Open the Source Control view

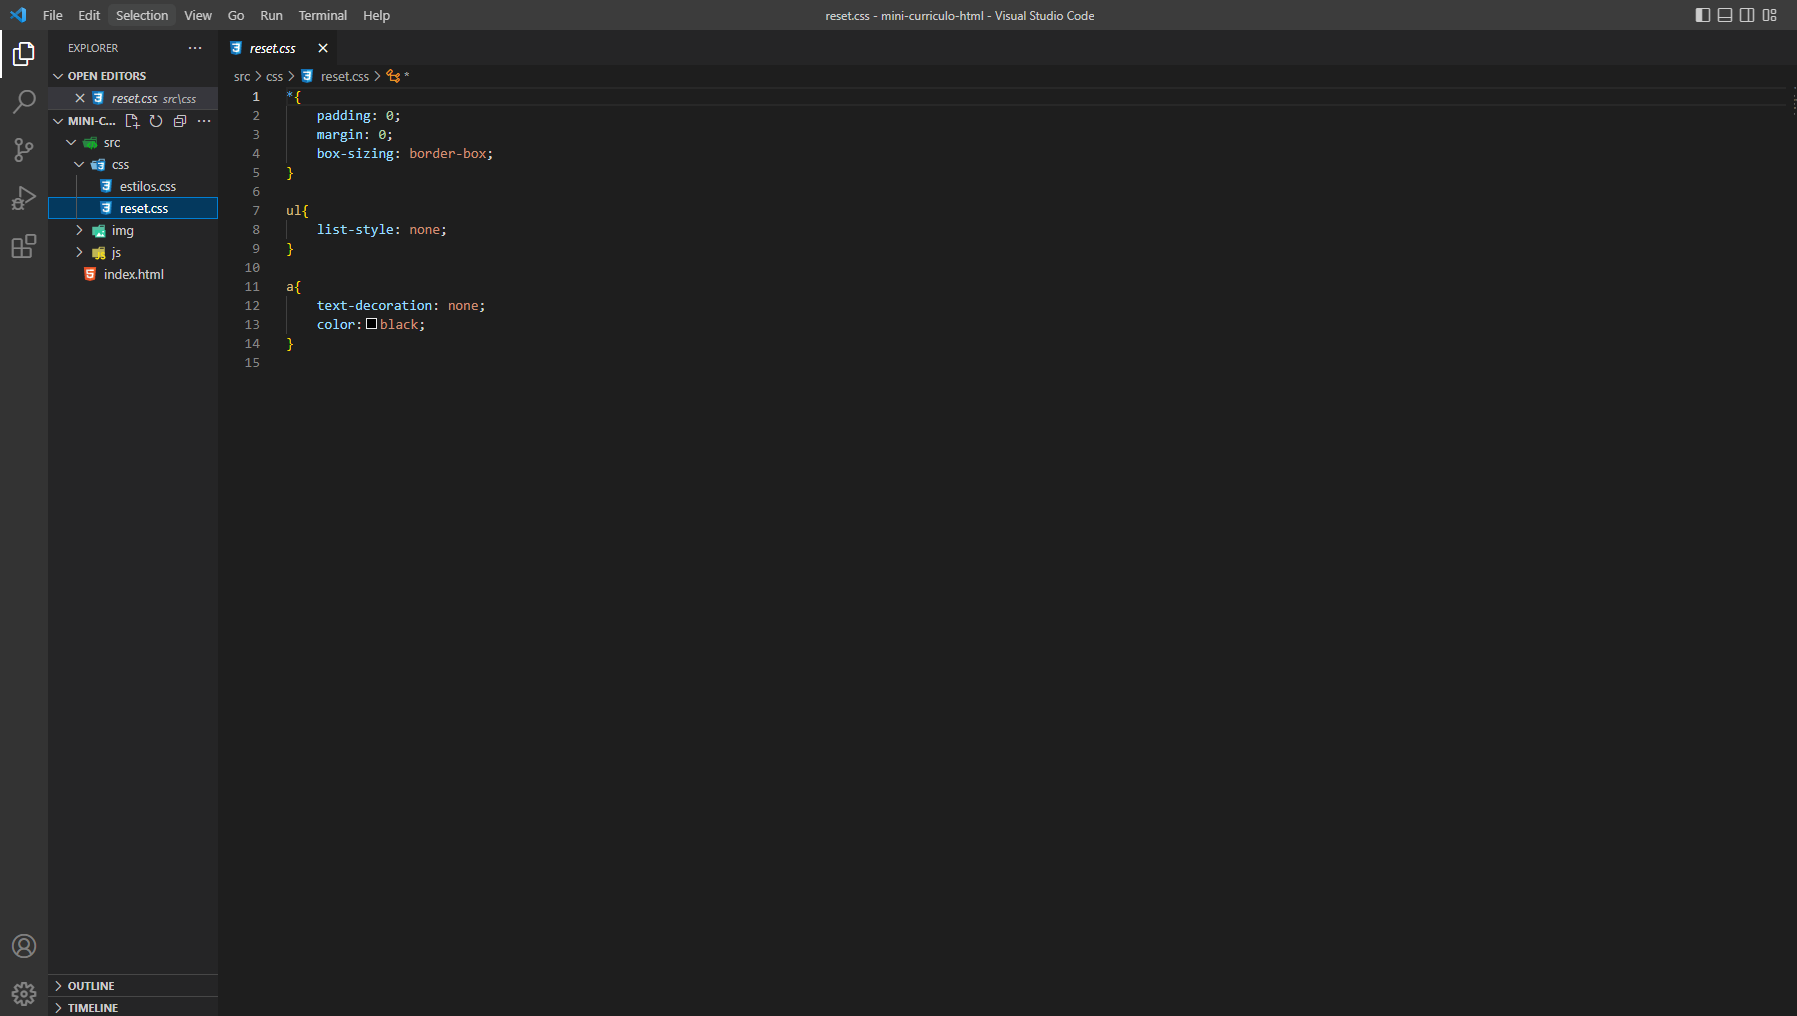point(24,150)
